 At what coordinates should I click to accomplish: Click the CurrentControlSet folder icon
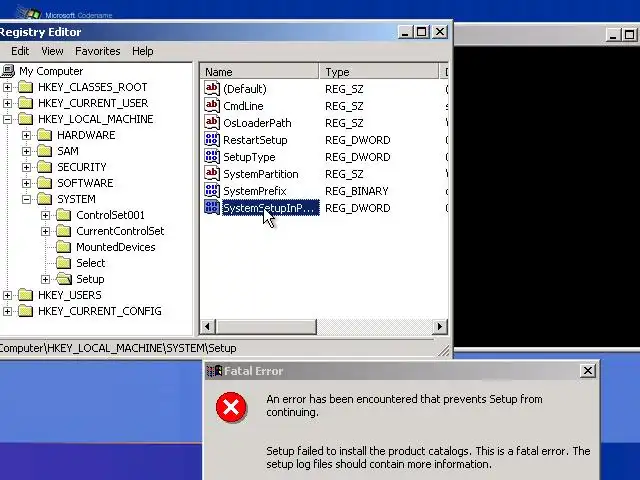[64, 231]
